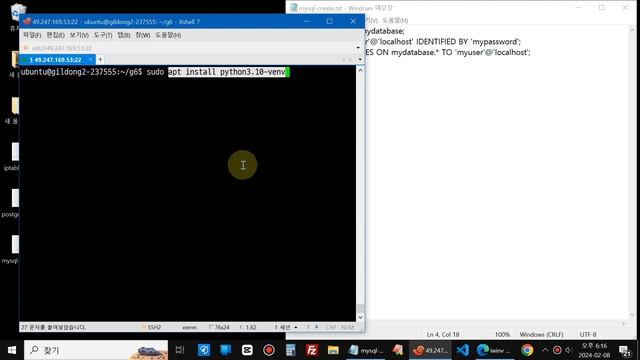
Task: Select the 49.247.169.53:22 session tab
Action: (x=55, y=60)
